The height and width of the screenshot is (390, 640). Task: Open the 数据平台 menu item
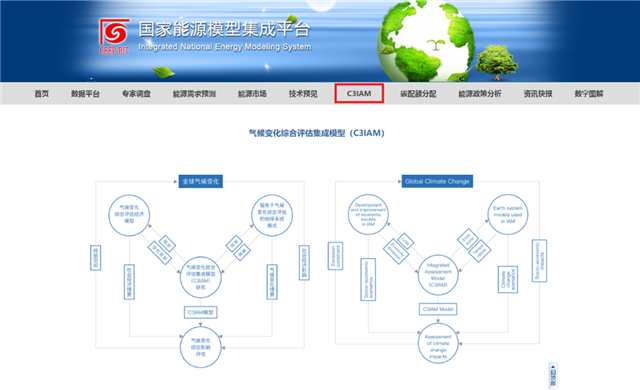click(85, 94)
